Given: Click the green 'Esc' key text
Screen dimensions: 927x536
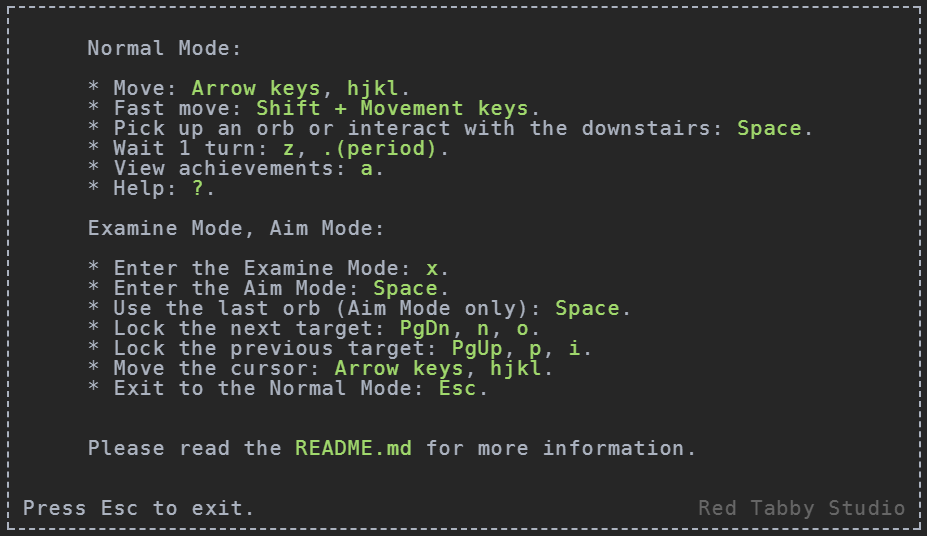Looking at the screenshot, I should (x=458, y=388).
